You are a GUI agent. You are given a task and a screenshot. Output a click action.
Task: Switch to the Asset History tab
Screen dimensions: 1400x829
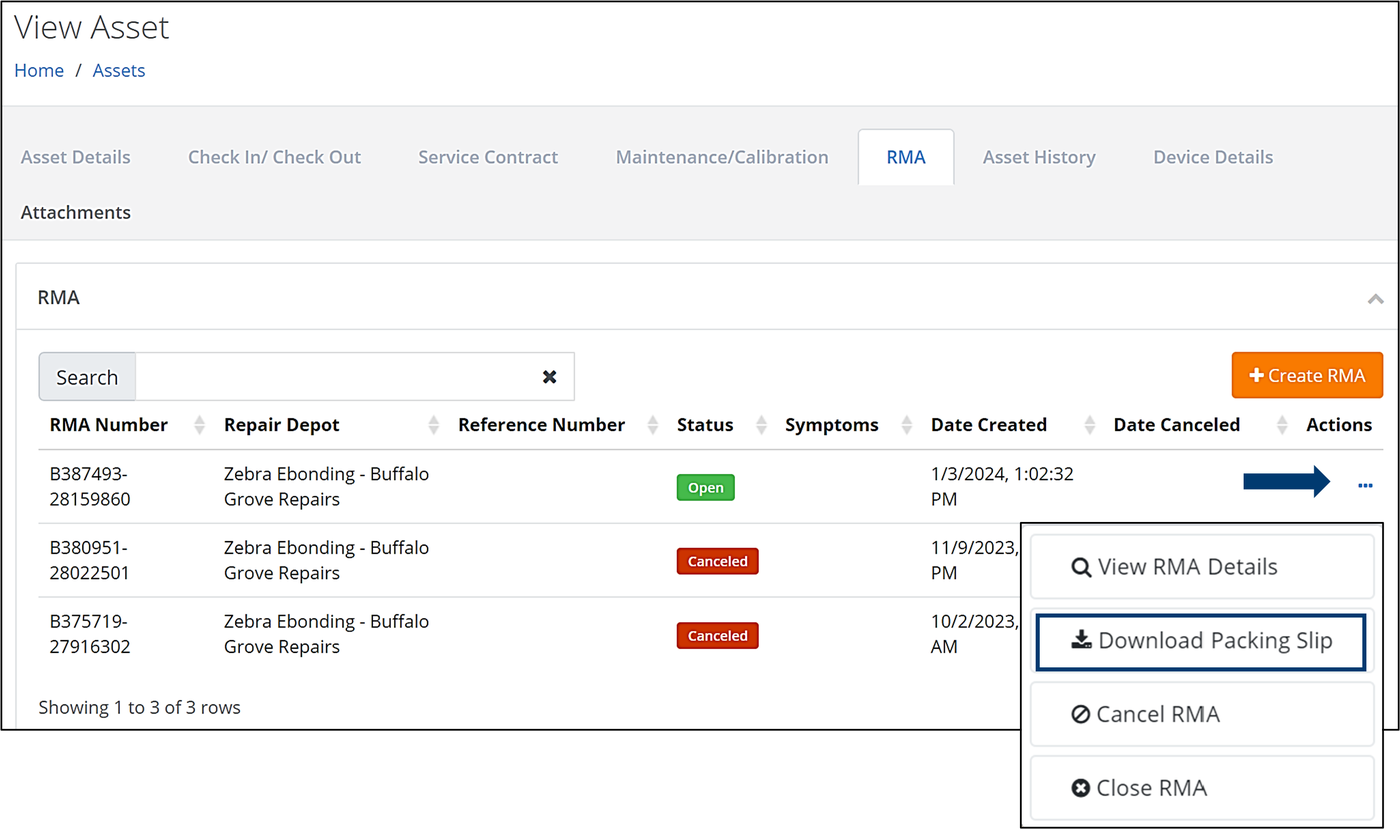1039,157
